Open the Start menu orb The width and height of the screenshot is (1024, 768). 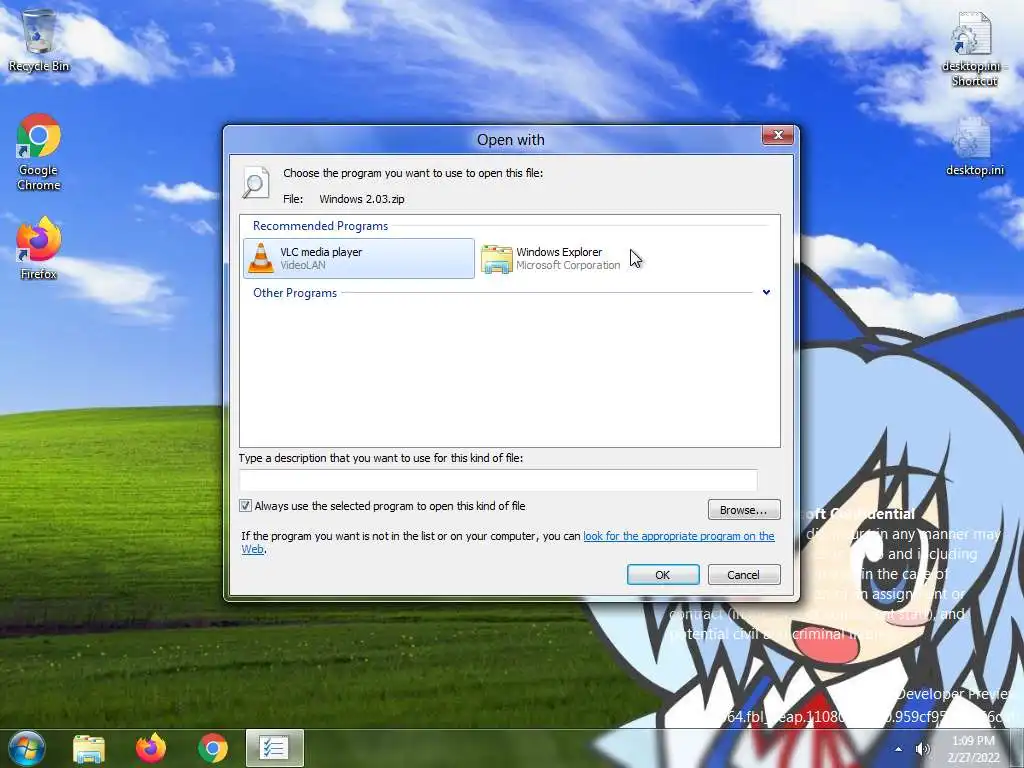(x=26, y=748)
